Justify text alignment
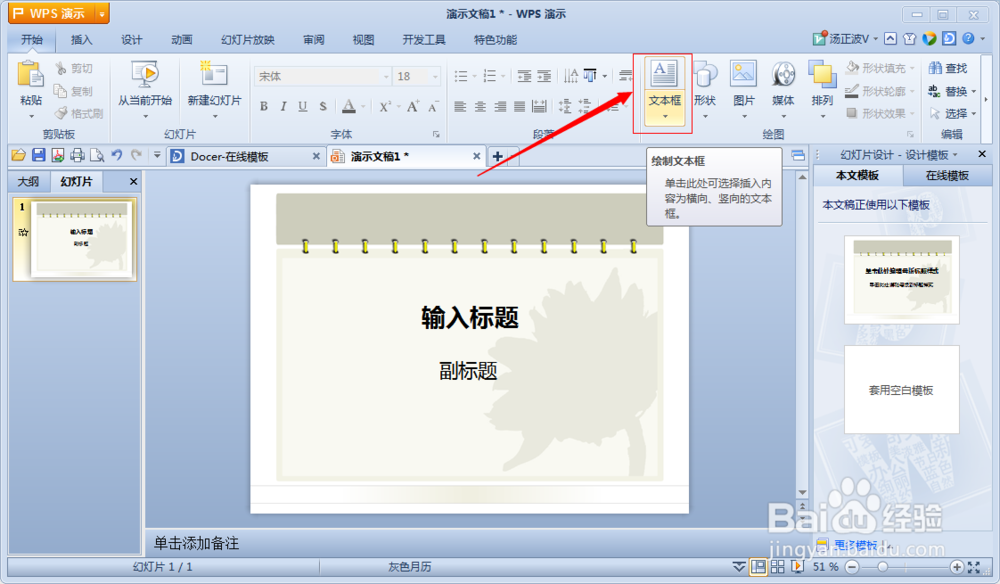 point(520,106)
